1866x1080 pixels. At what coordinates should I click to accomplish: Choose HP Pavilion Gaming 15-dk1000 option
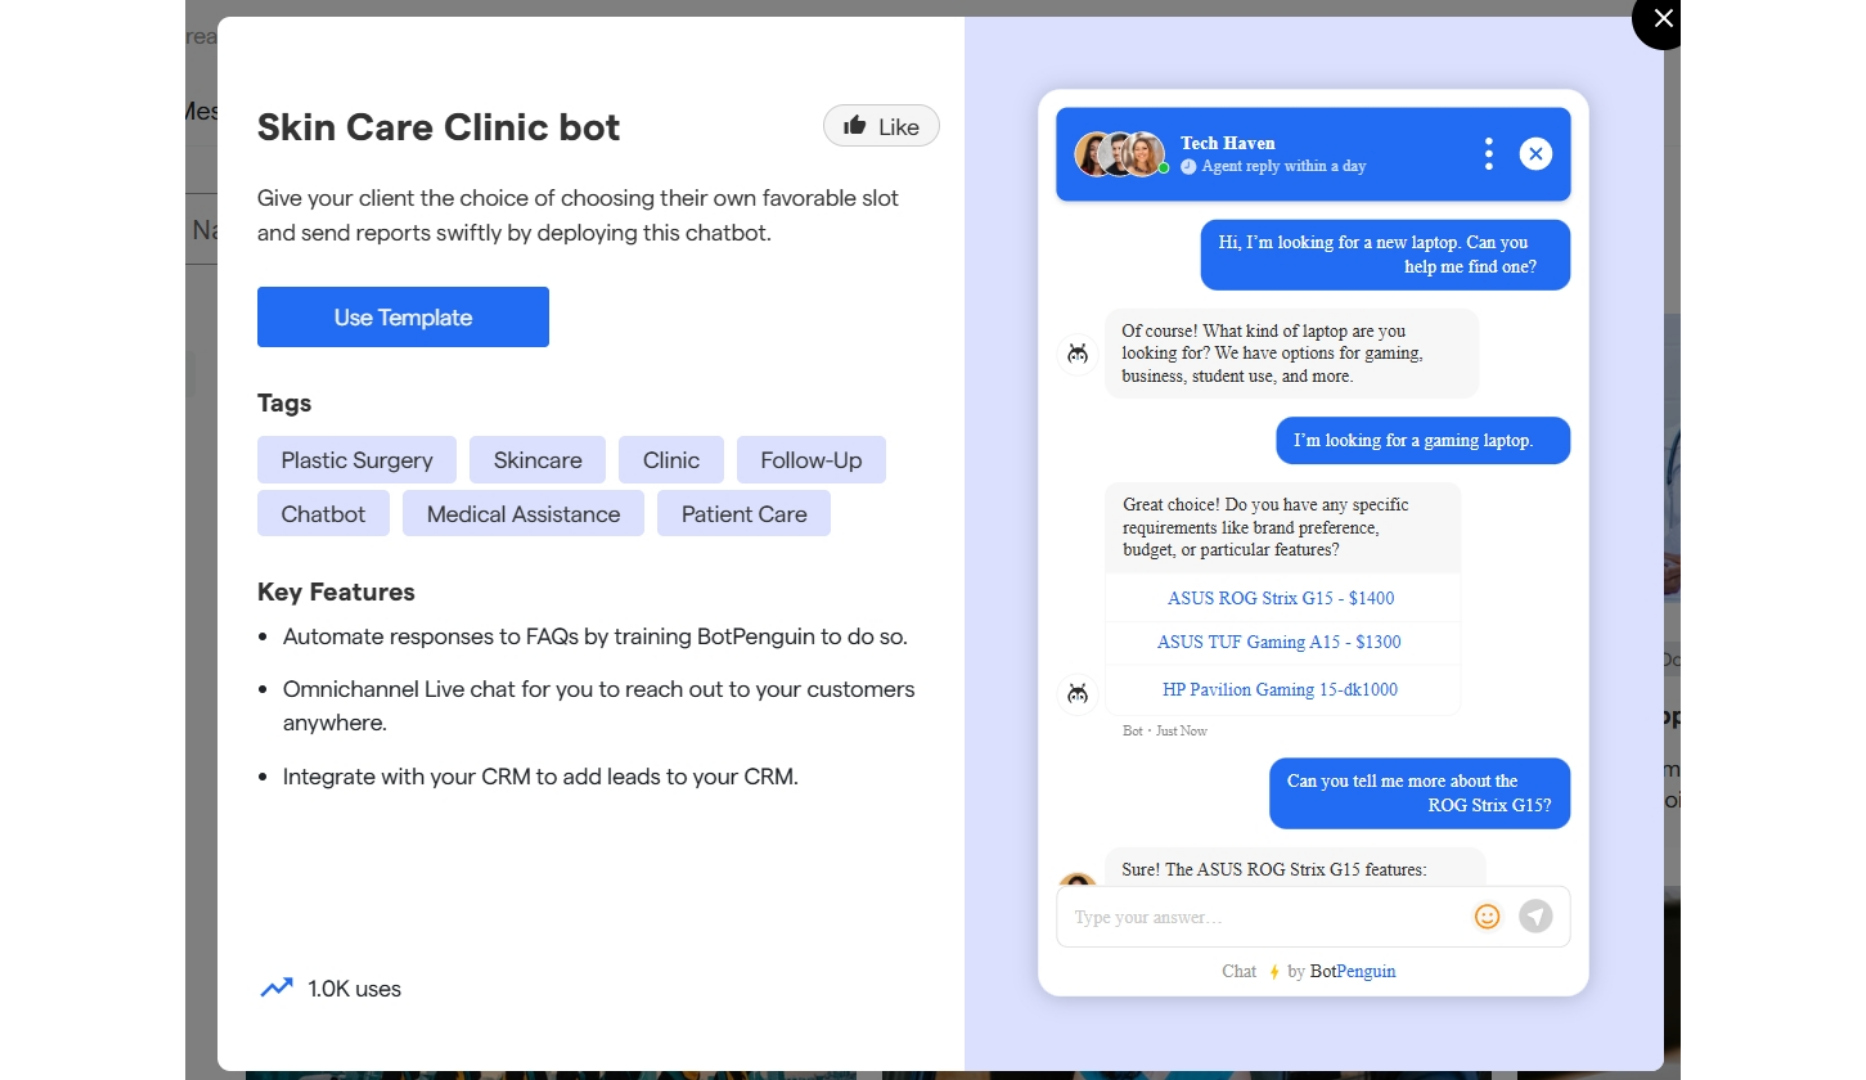point(1280,689)
